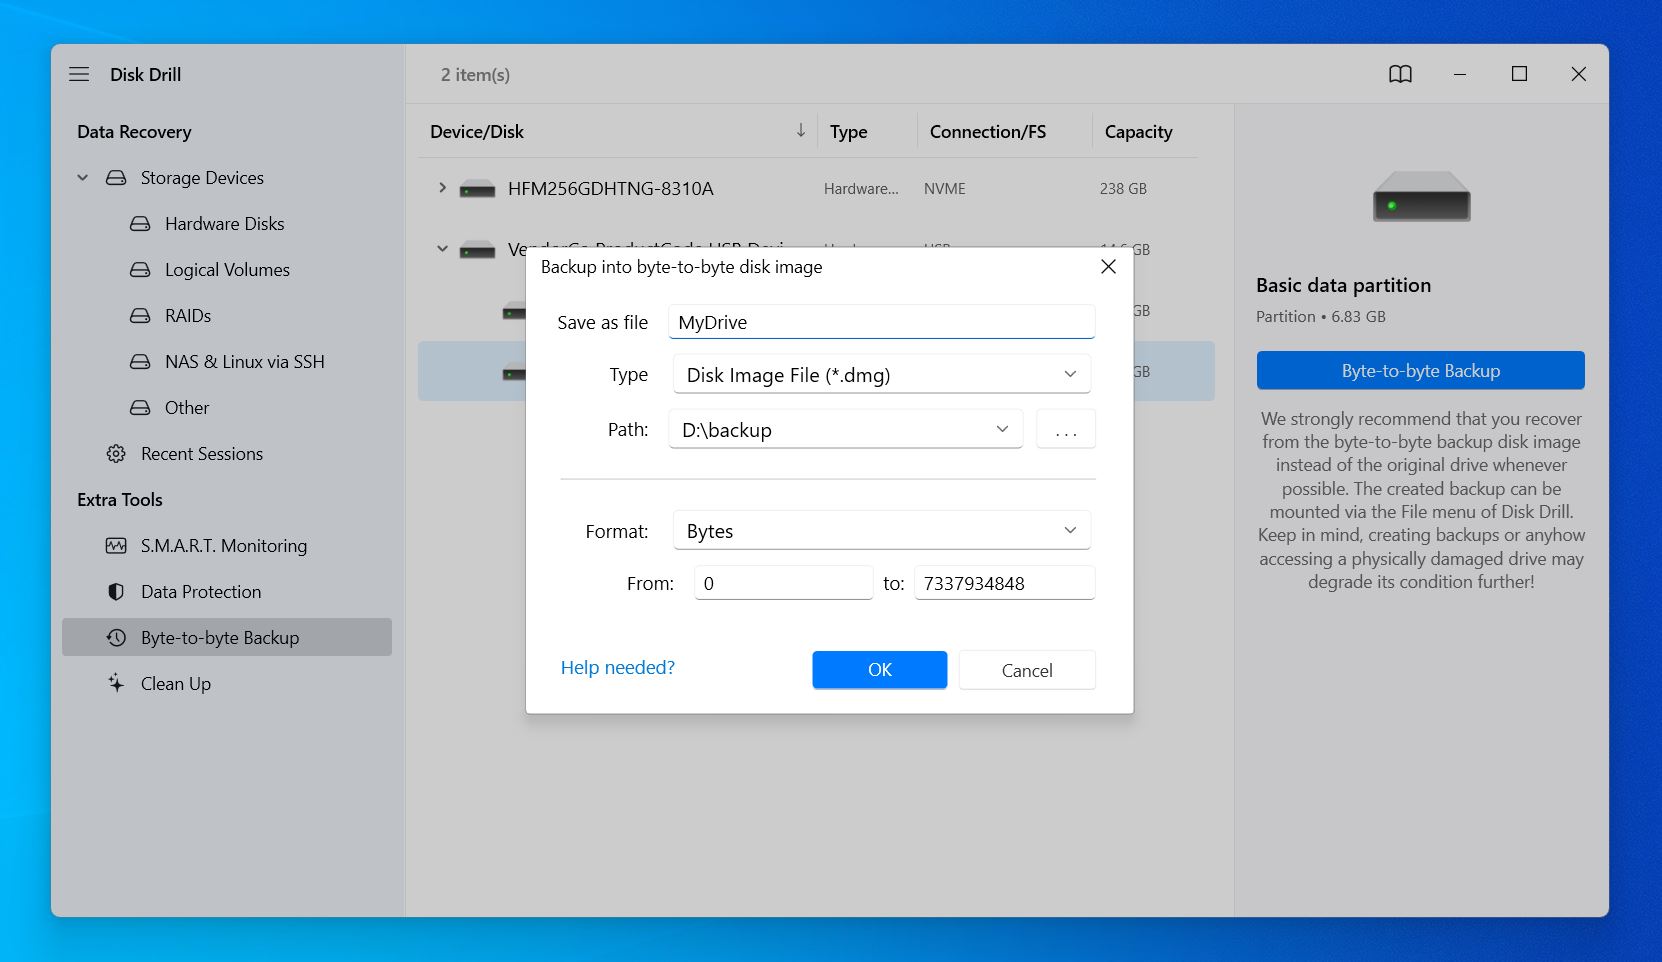
Task: Click Cancel in the backup dialog
Action: coord(1027,670)
